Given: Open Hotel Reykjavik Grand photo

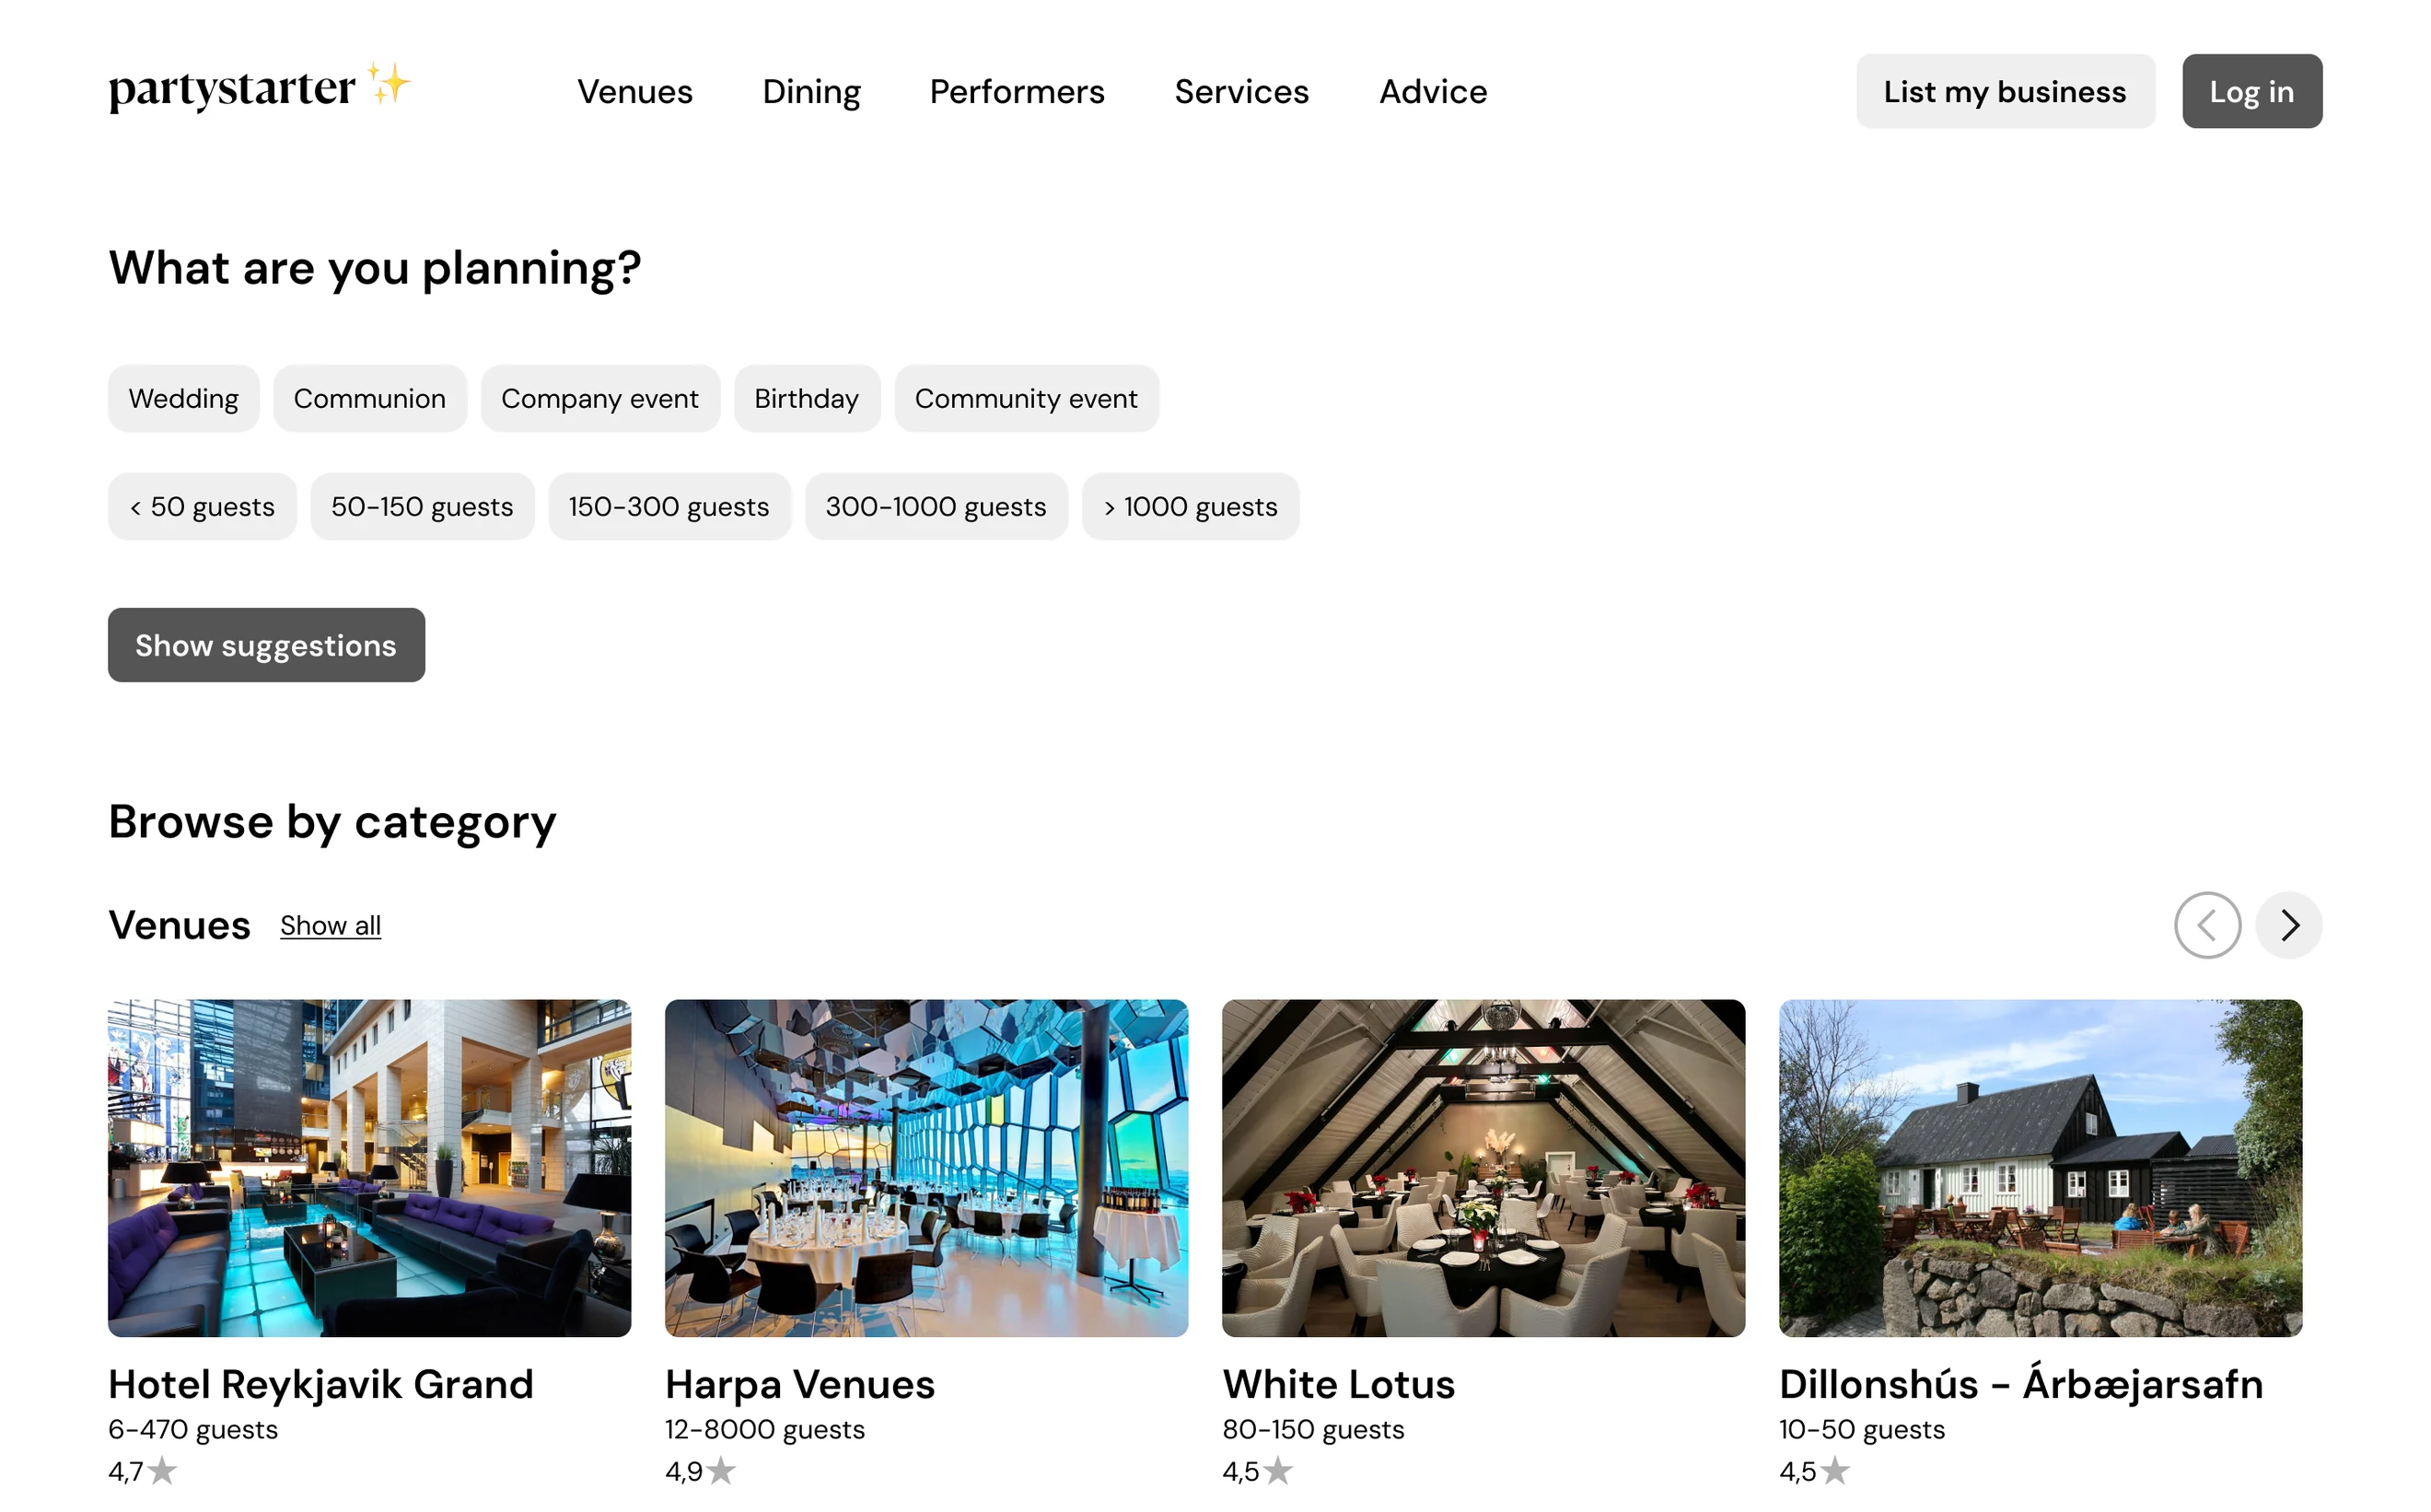Looking at the screenshot, I should [369, 1168].
